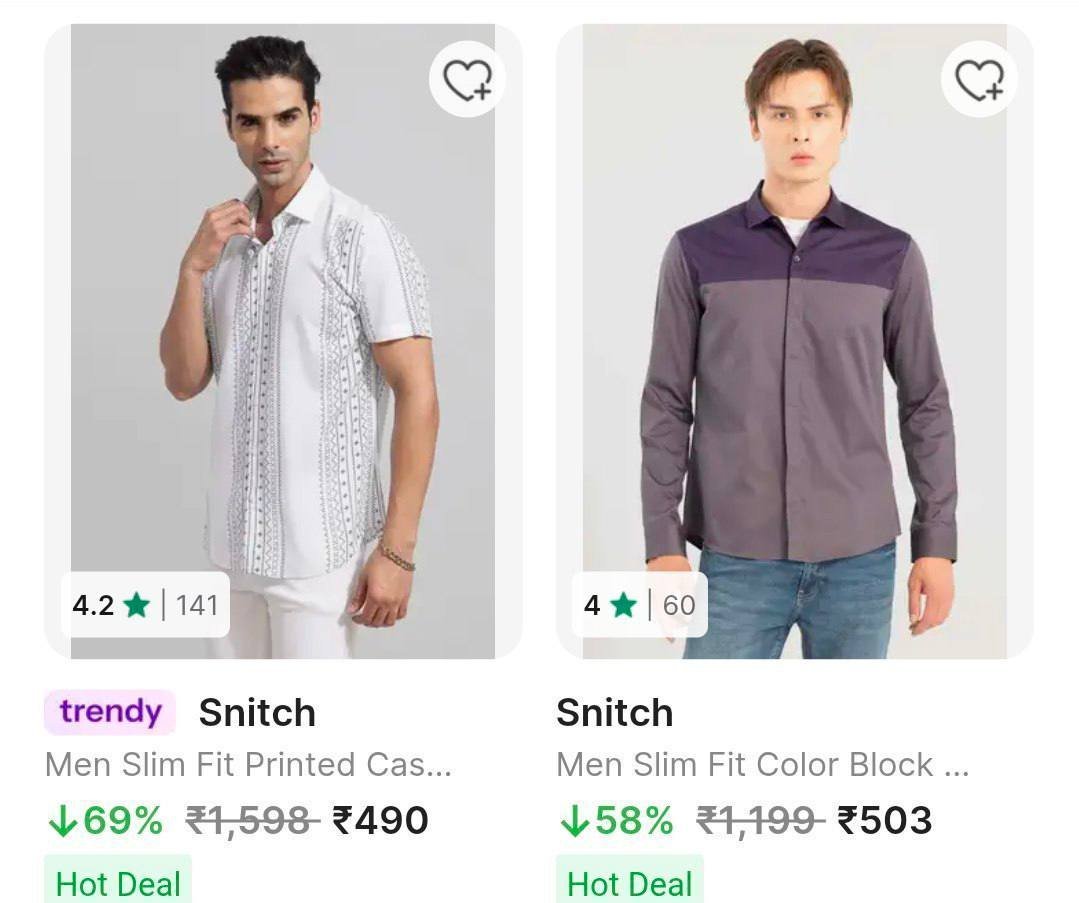Open Snitch brand of color block shirt

(614, 713)
